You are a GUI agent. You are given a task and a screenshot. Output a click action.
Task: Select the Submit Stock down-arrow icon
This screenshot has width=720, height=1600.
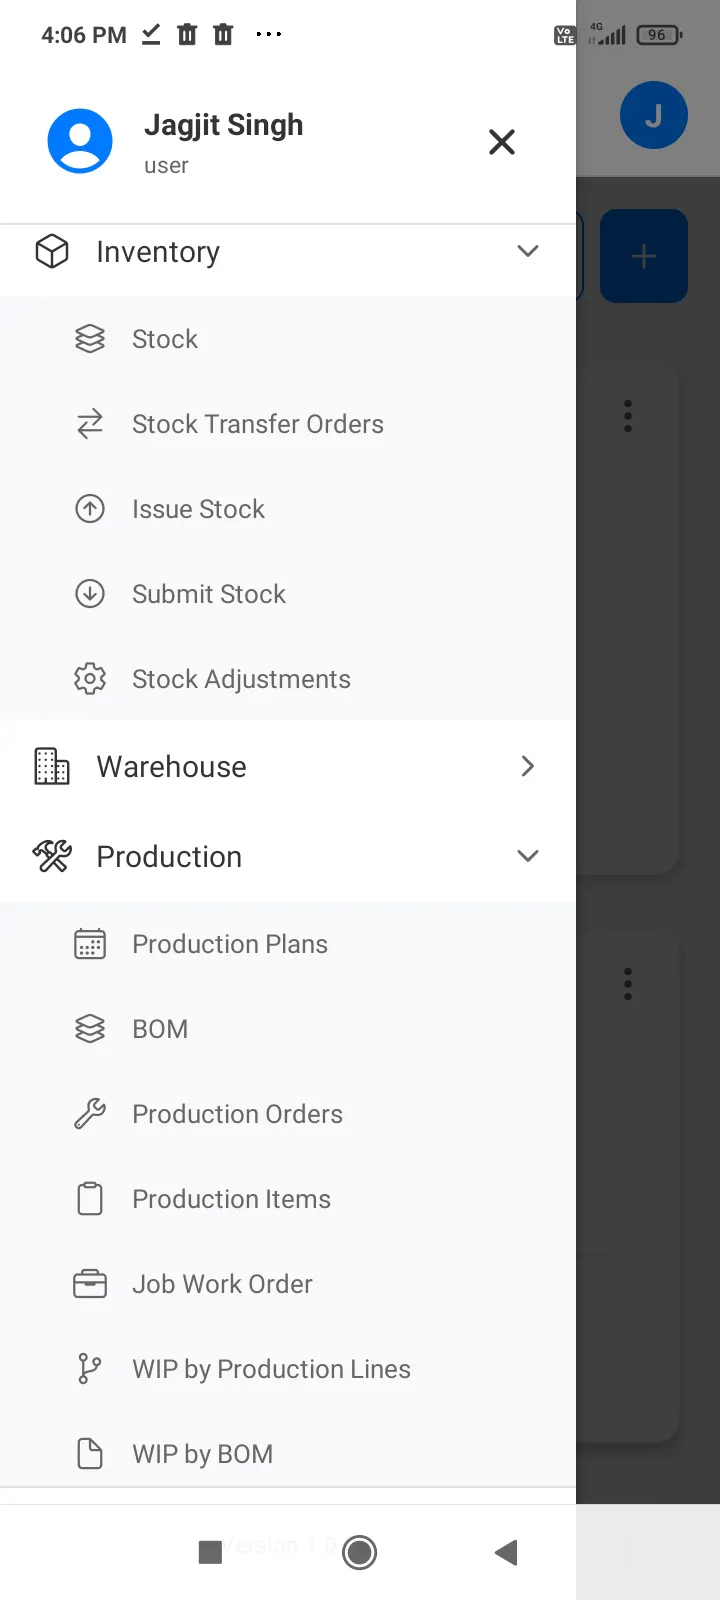coord(90,594)
